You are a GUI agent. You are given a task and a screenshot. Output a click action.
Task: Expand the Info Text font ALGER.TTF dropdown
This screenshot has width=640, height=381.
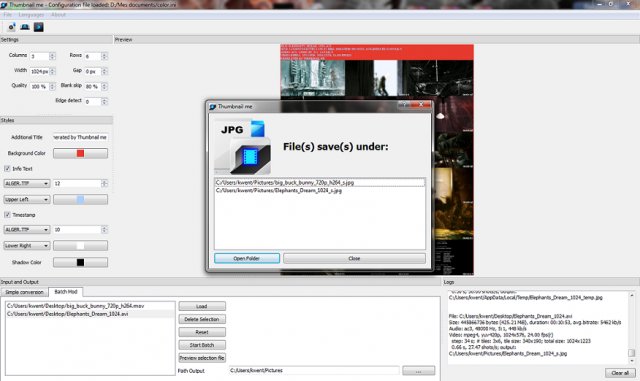27,183
